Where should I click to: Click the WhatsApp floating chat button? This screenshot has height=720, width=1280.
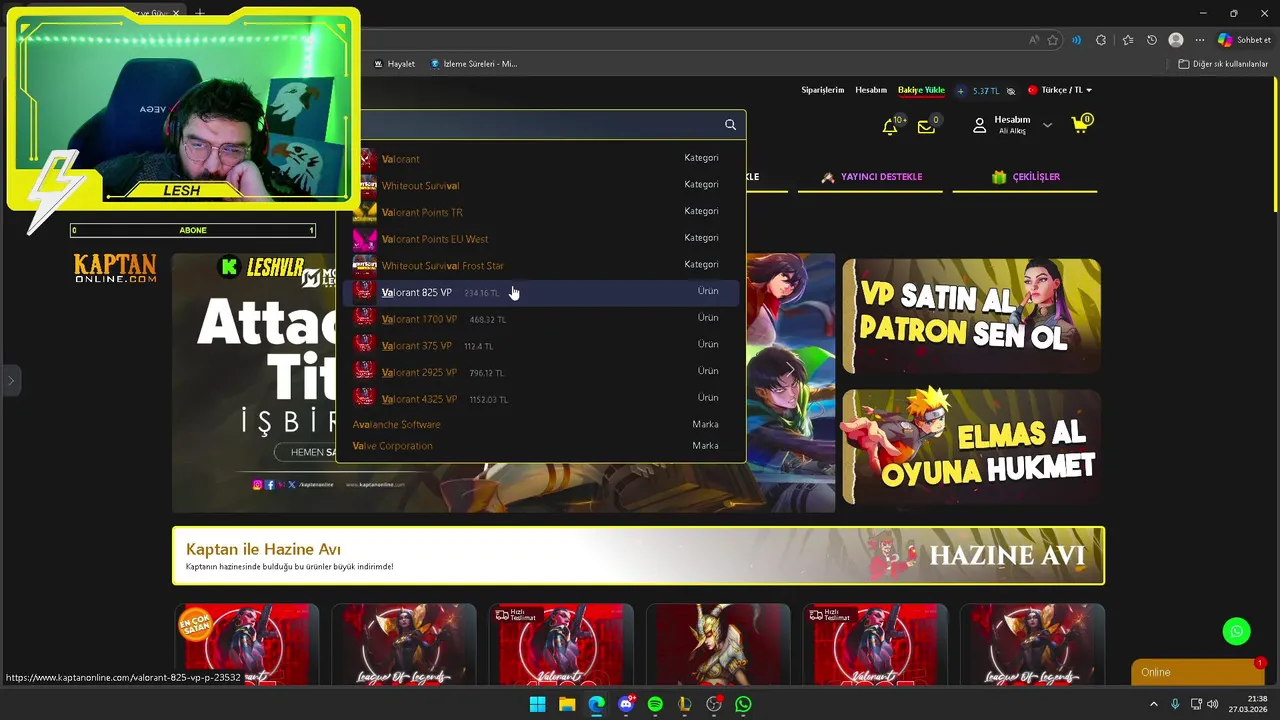pyautogui.click(x=1236, y=631)
